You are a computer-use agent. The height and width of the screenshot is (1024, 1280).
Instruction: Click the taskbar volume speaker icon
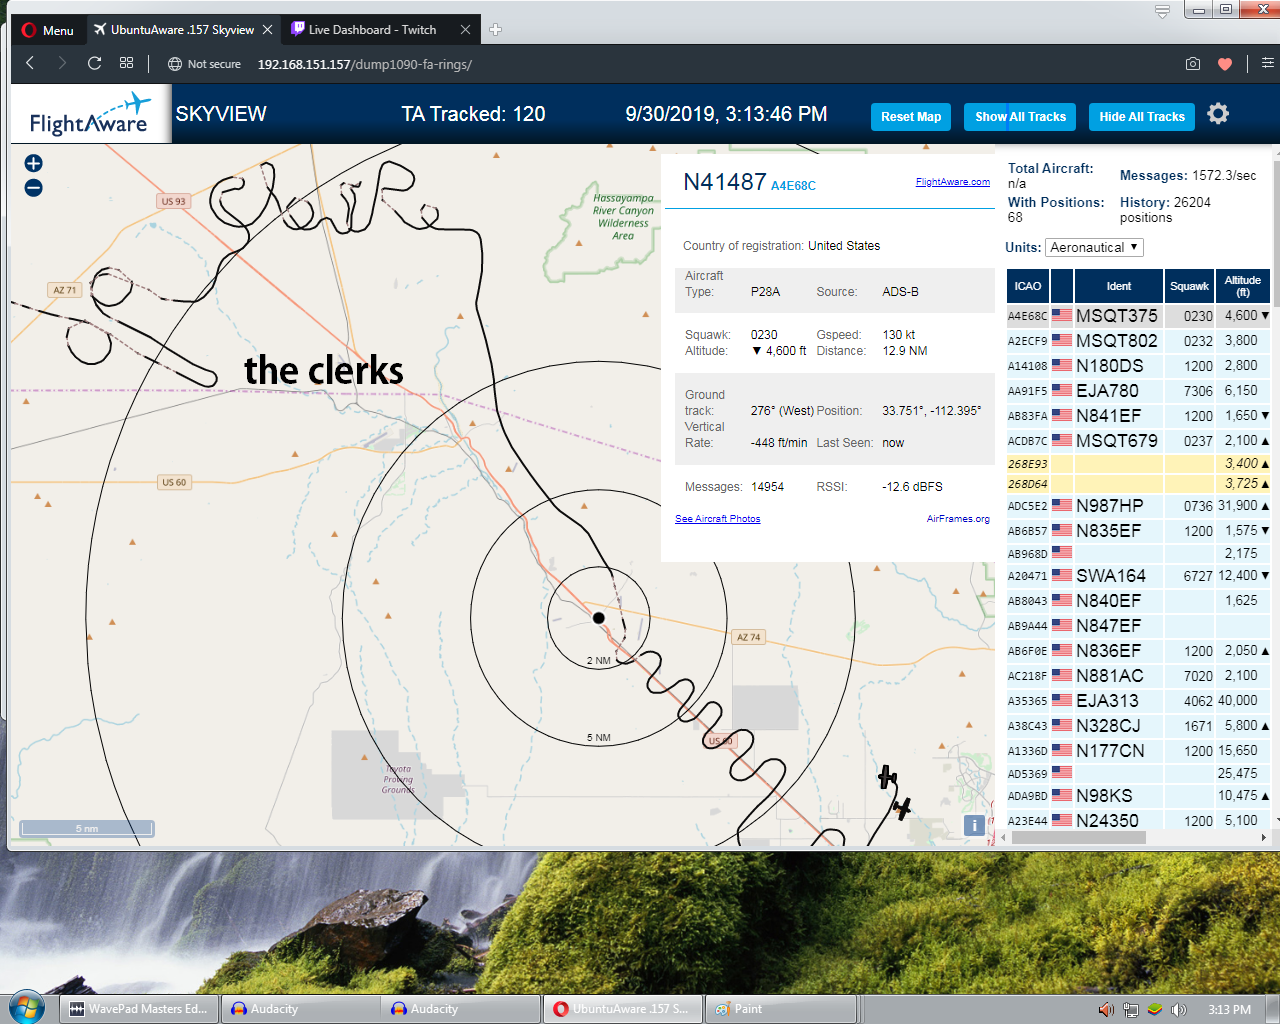pos(1179,1010)
